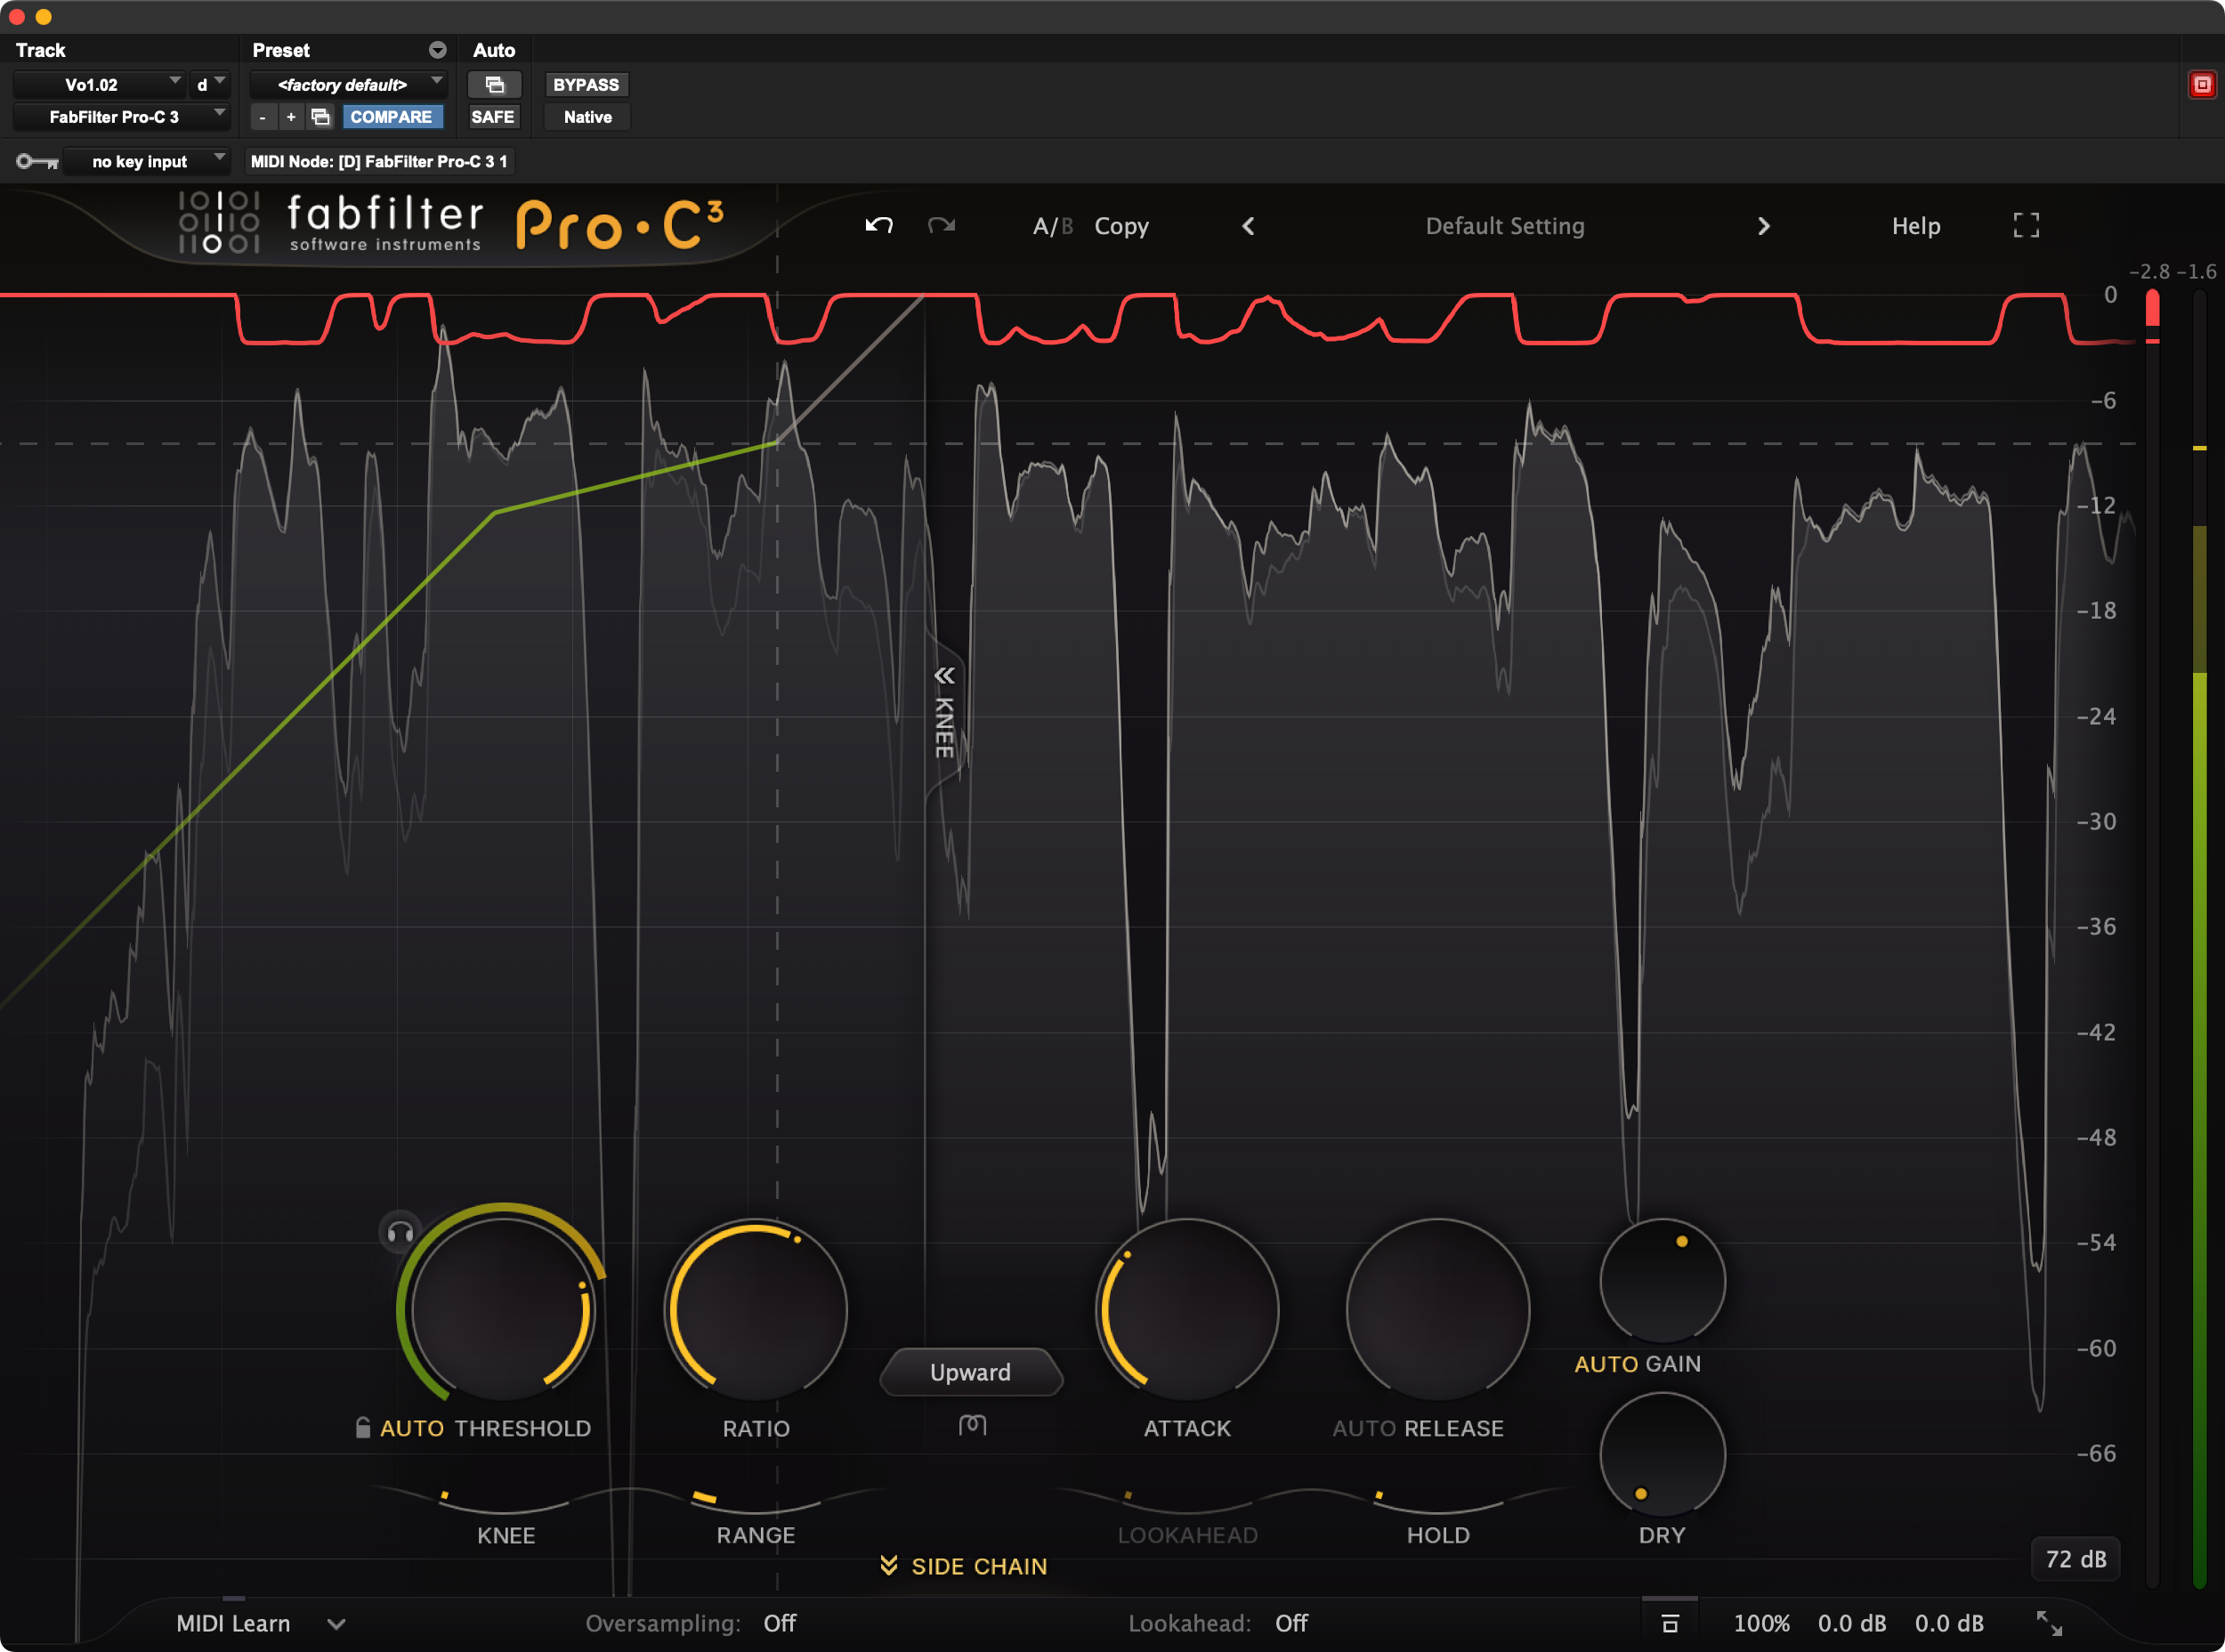Go to previous preset arrow
2225x1652 pixels.
(1248, 227)
